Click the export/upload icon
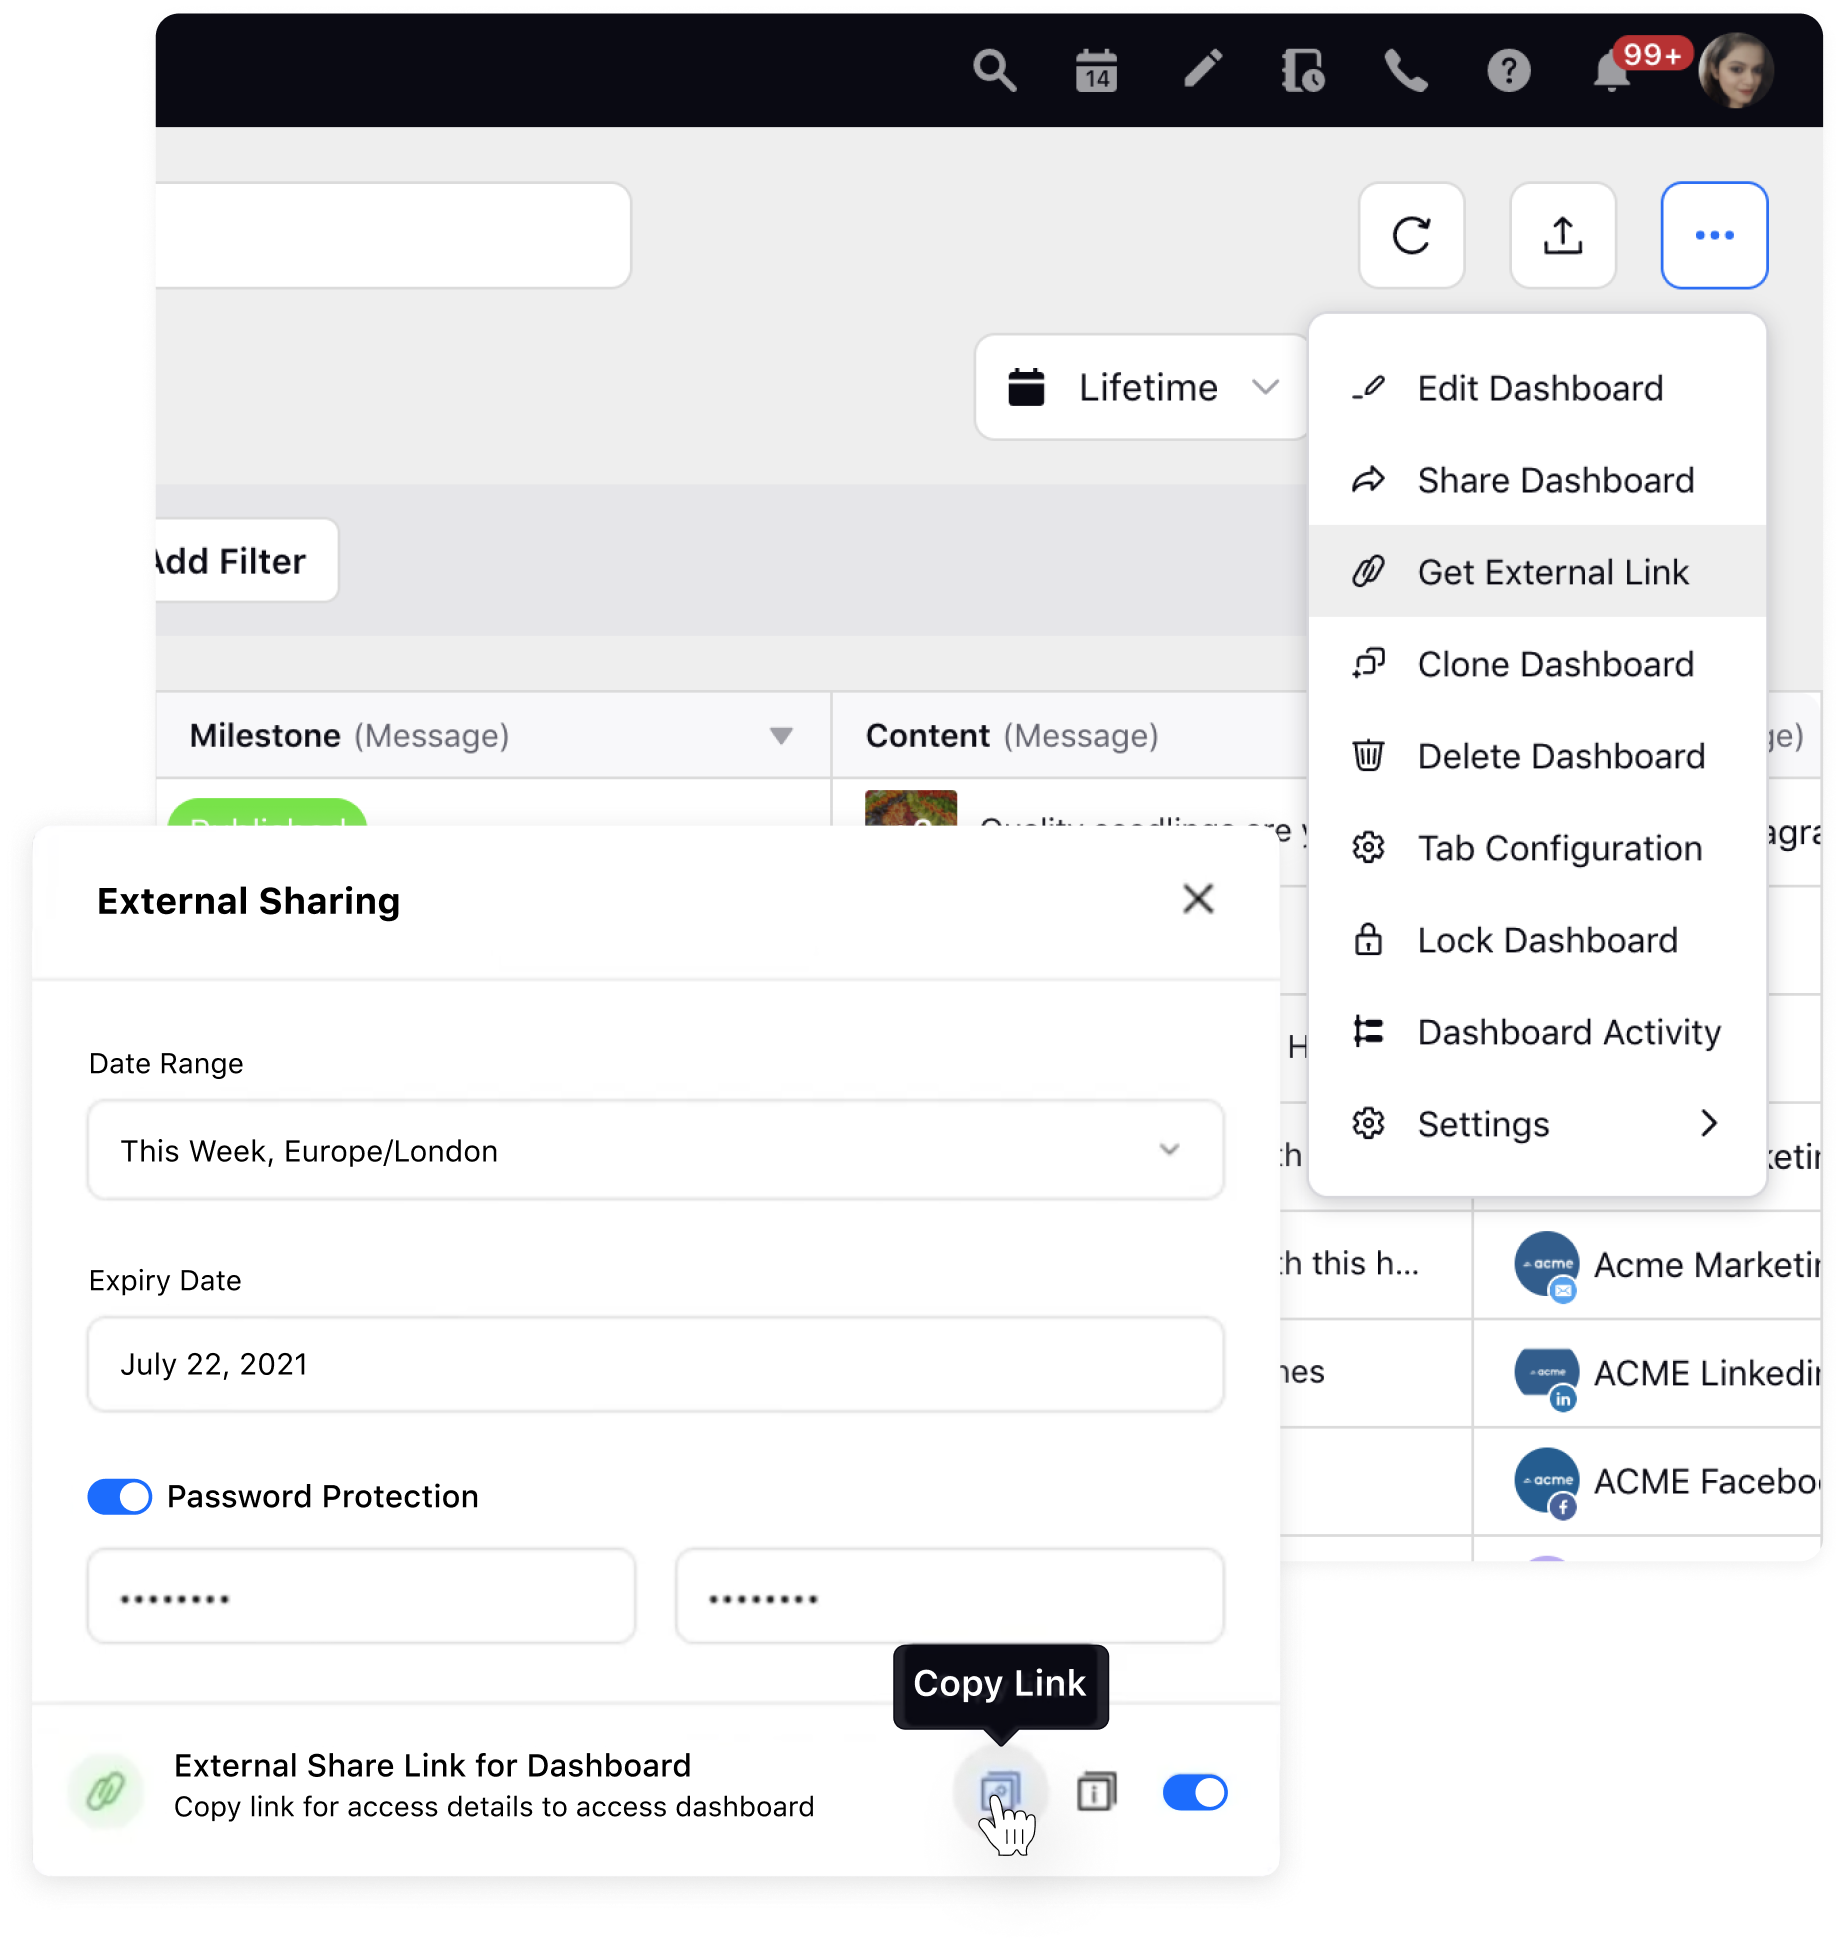The height and width of the screenshot is (1957, 1840). 1563,234
